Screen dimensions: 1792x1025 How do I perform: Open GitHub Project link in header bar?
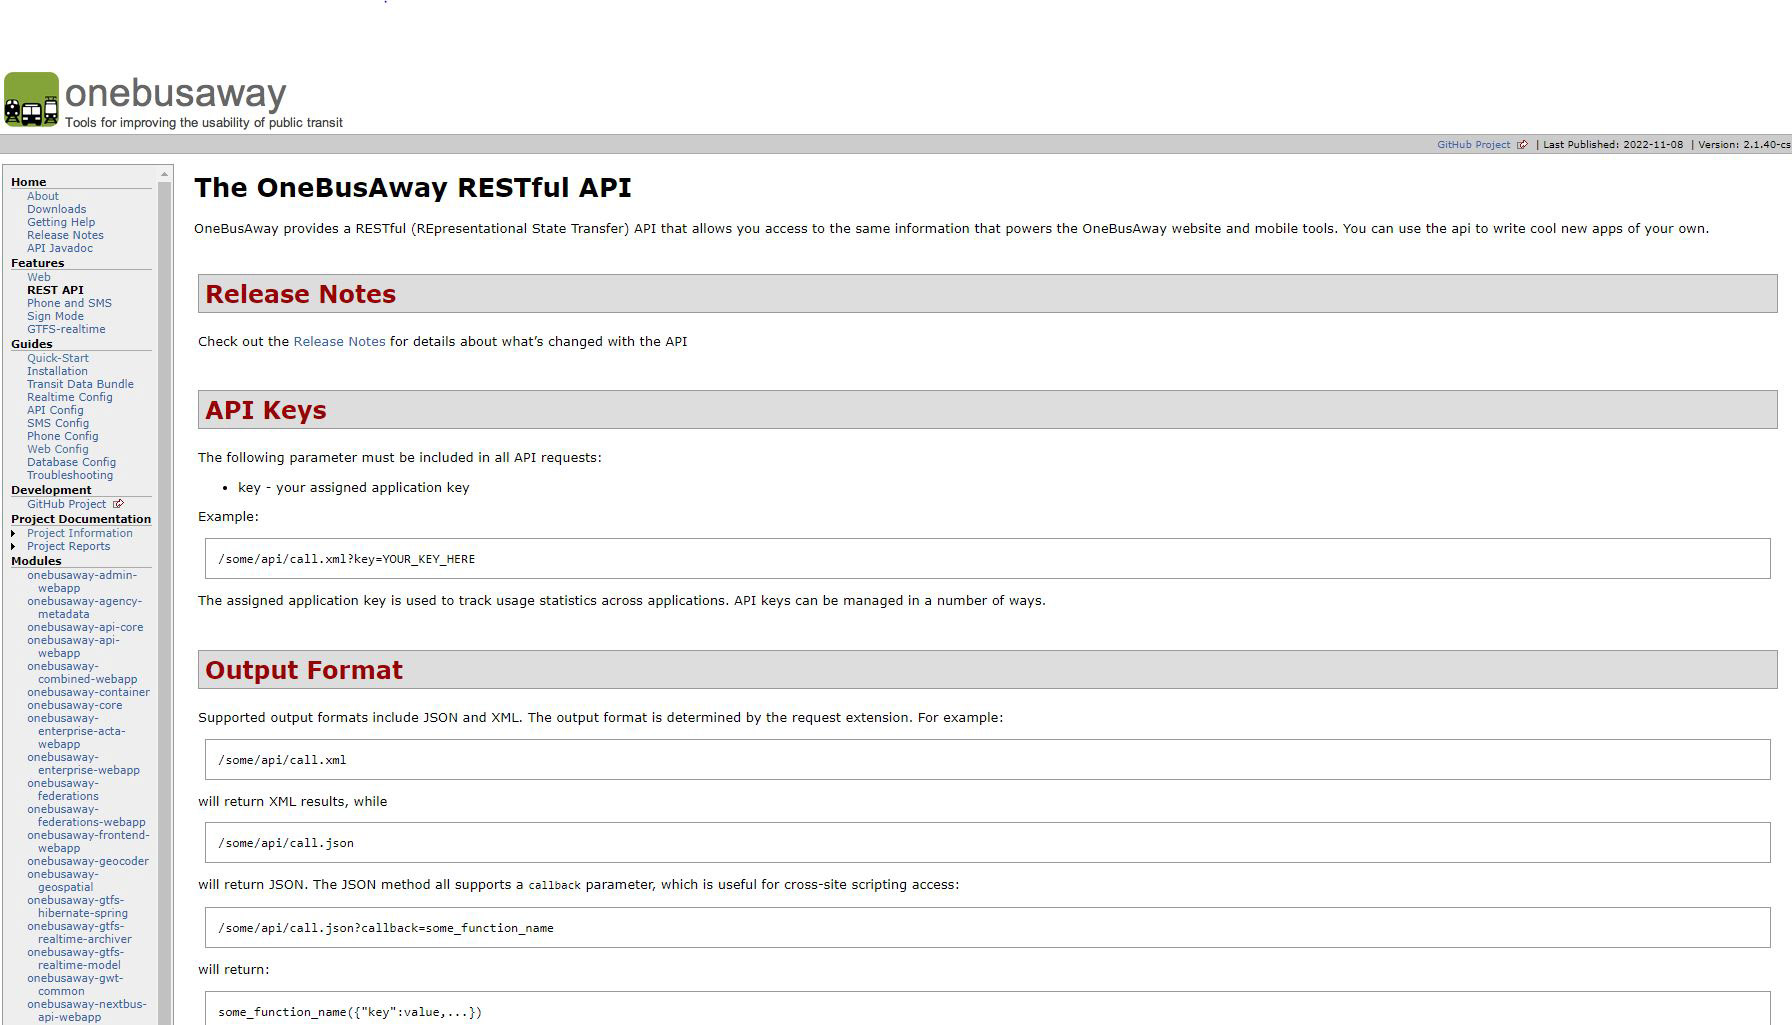click(1473, 145)
